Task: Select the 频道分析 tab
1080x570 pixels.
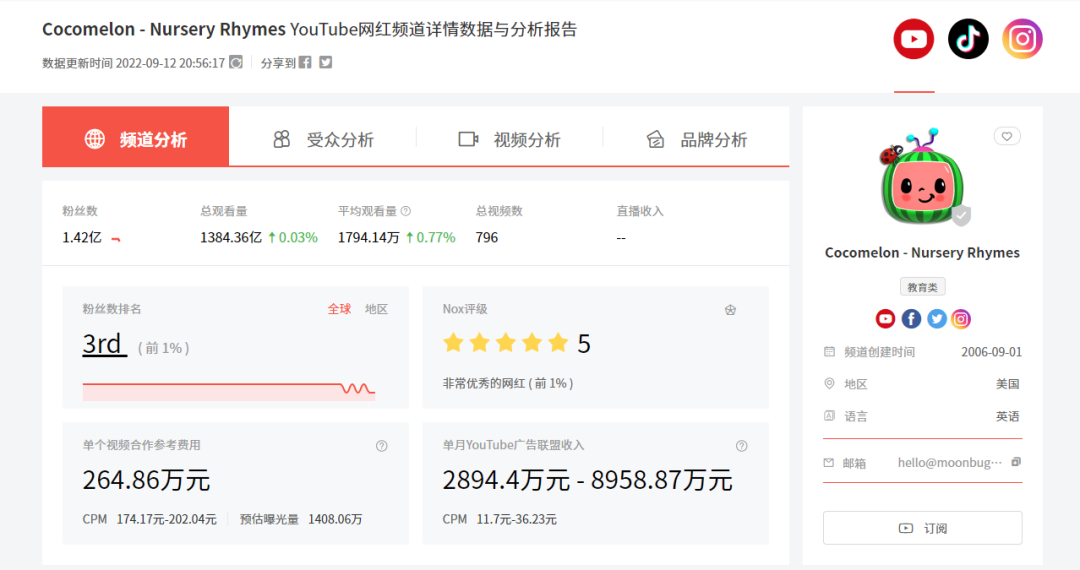Action: tap(136, 136)
